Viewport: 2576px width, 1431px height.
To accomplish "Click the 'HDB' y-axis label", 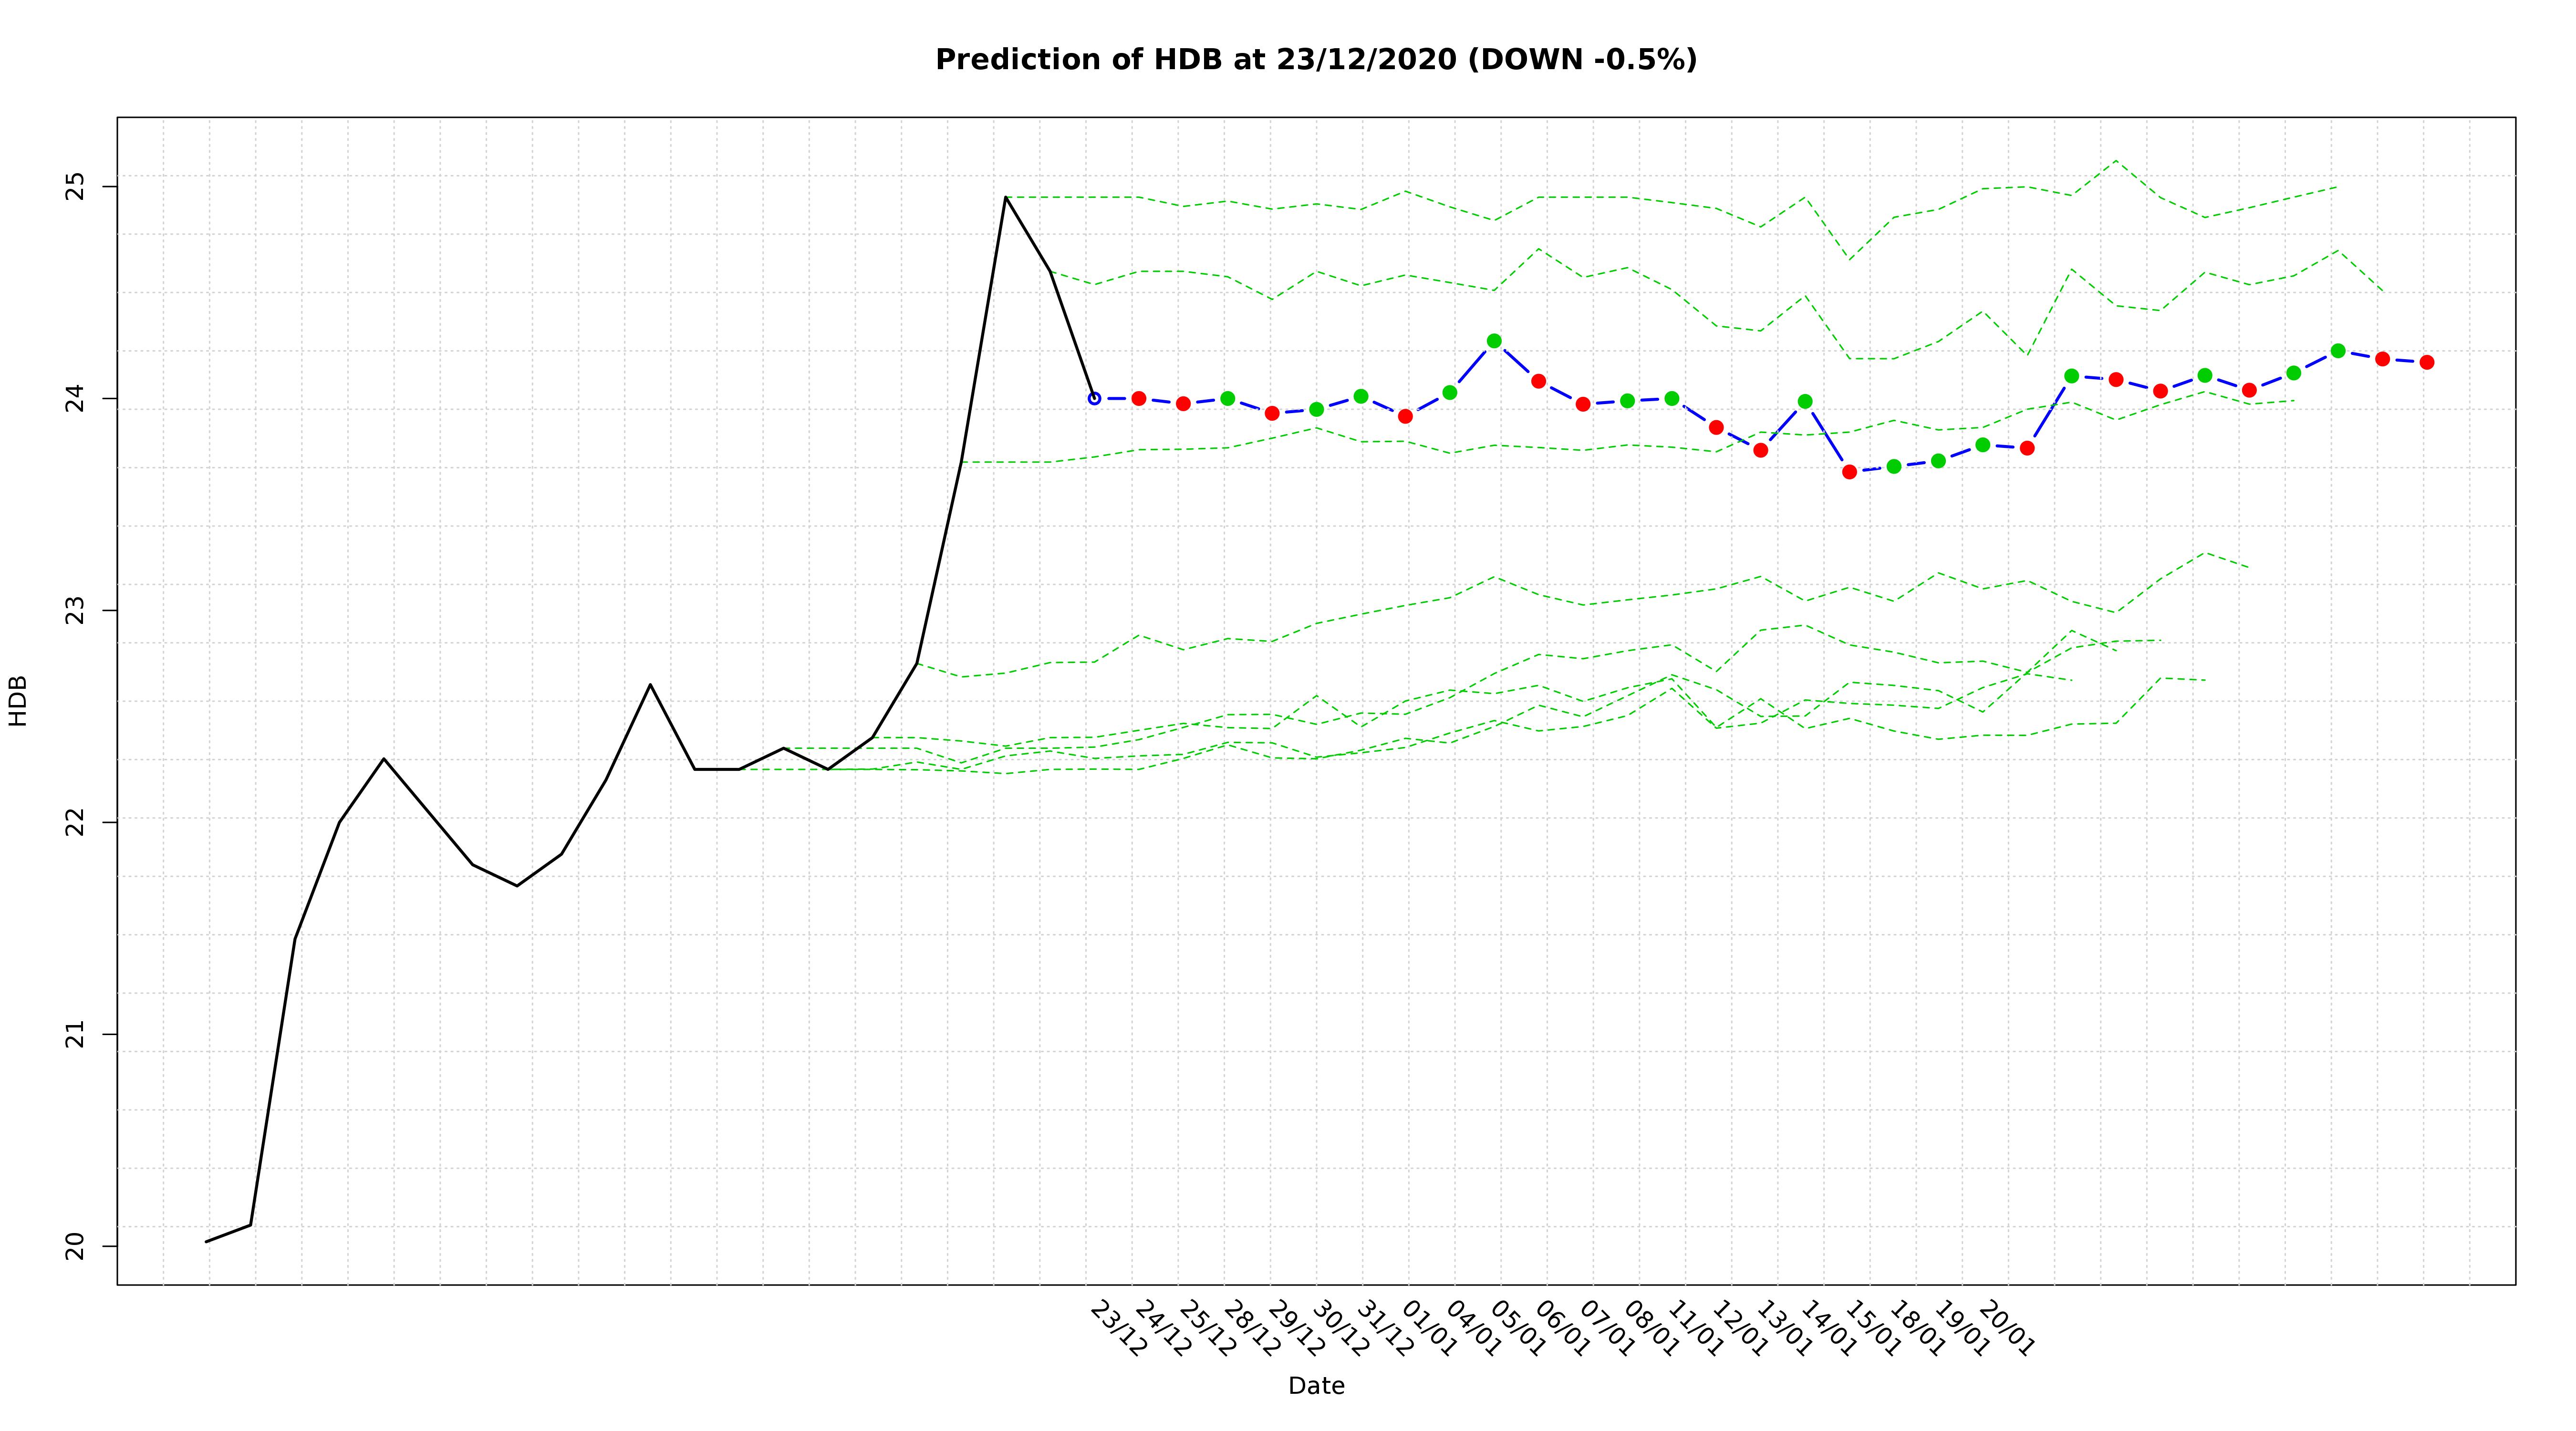I will point(18,700).
